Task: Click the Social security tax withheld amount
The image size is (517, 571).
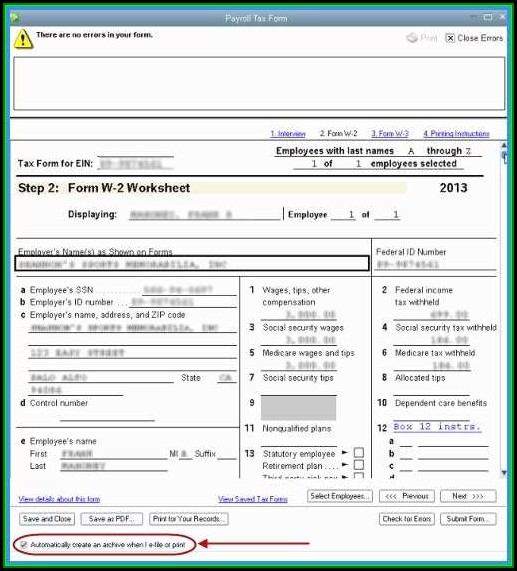Action: [431, 340]
